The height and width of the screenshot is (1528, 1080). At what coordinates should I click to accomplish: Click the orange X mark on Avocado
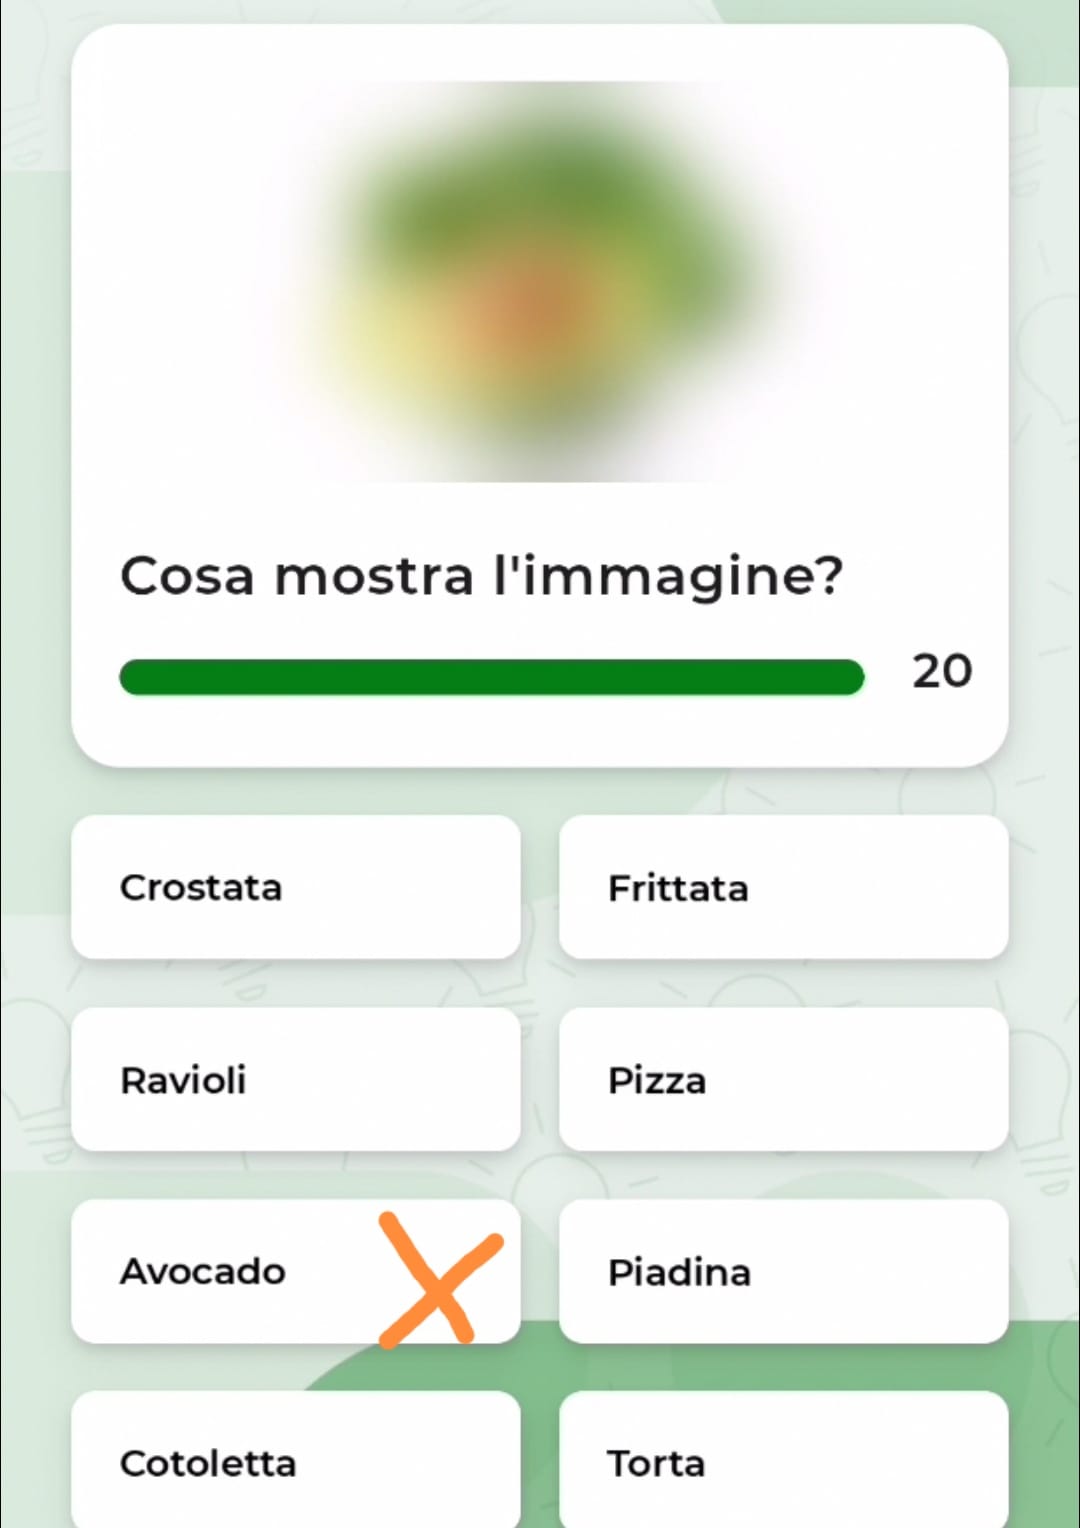[x=438, y=1279]
